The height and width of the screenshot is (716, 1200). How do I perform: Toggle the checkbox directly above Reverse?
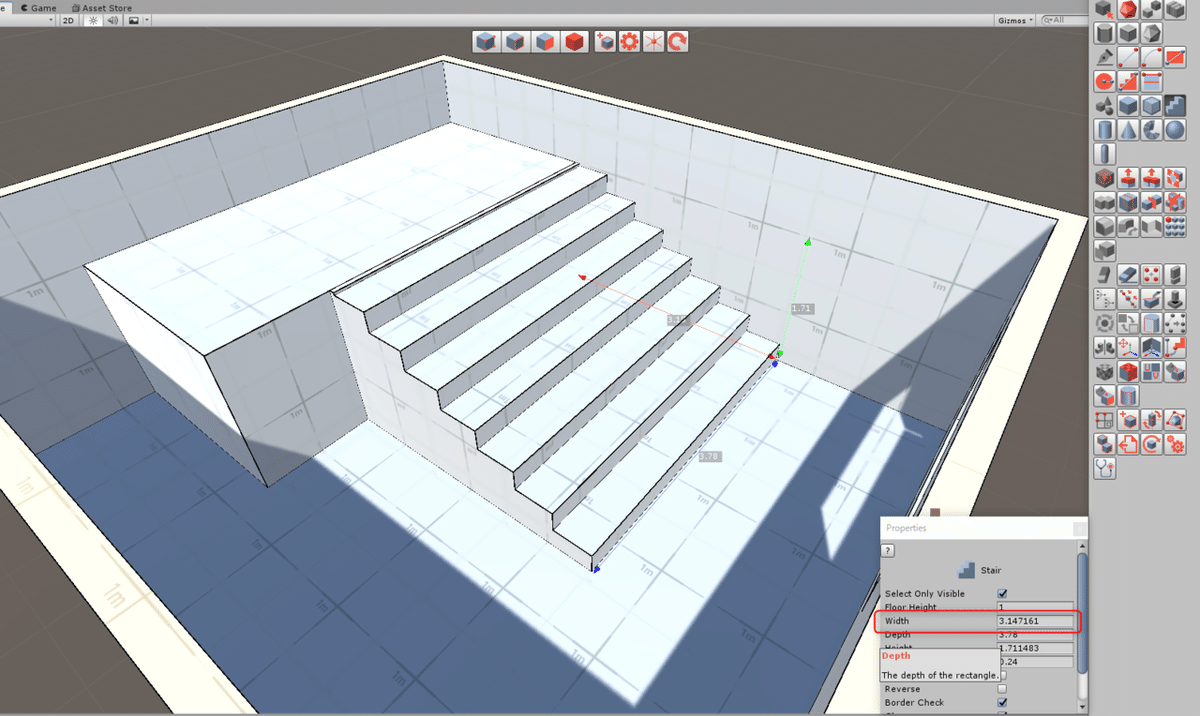(1002, 675)
